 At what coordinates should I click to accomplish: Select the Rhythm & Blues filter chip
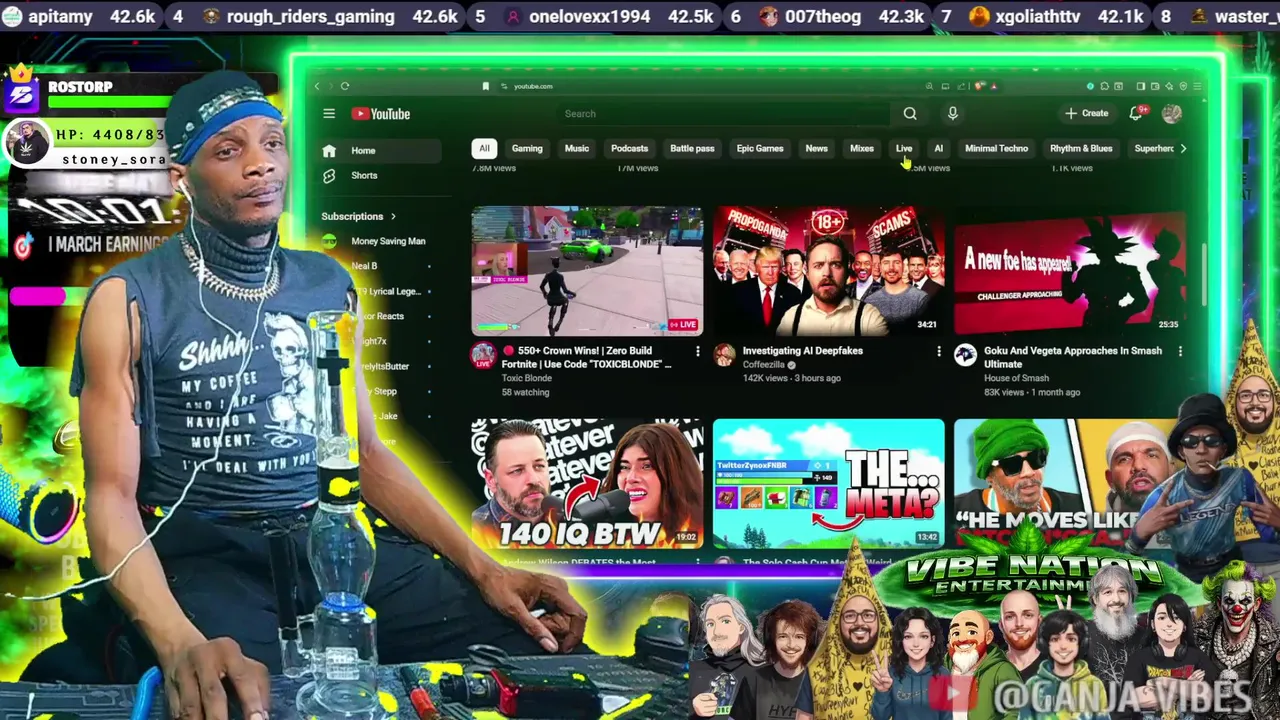1081,149
